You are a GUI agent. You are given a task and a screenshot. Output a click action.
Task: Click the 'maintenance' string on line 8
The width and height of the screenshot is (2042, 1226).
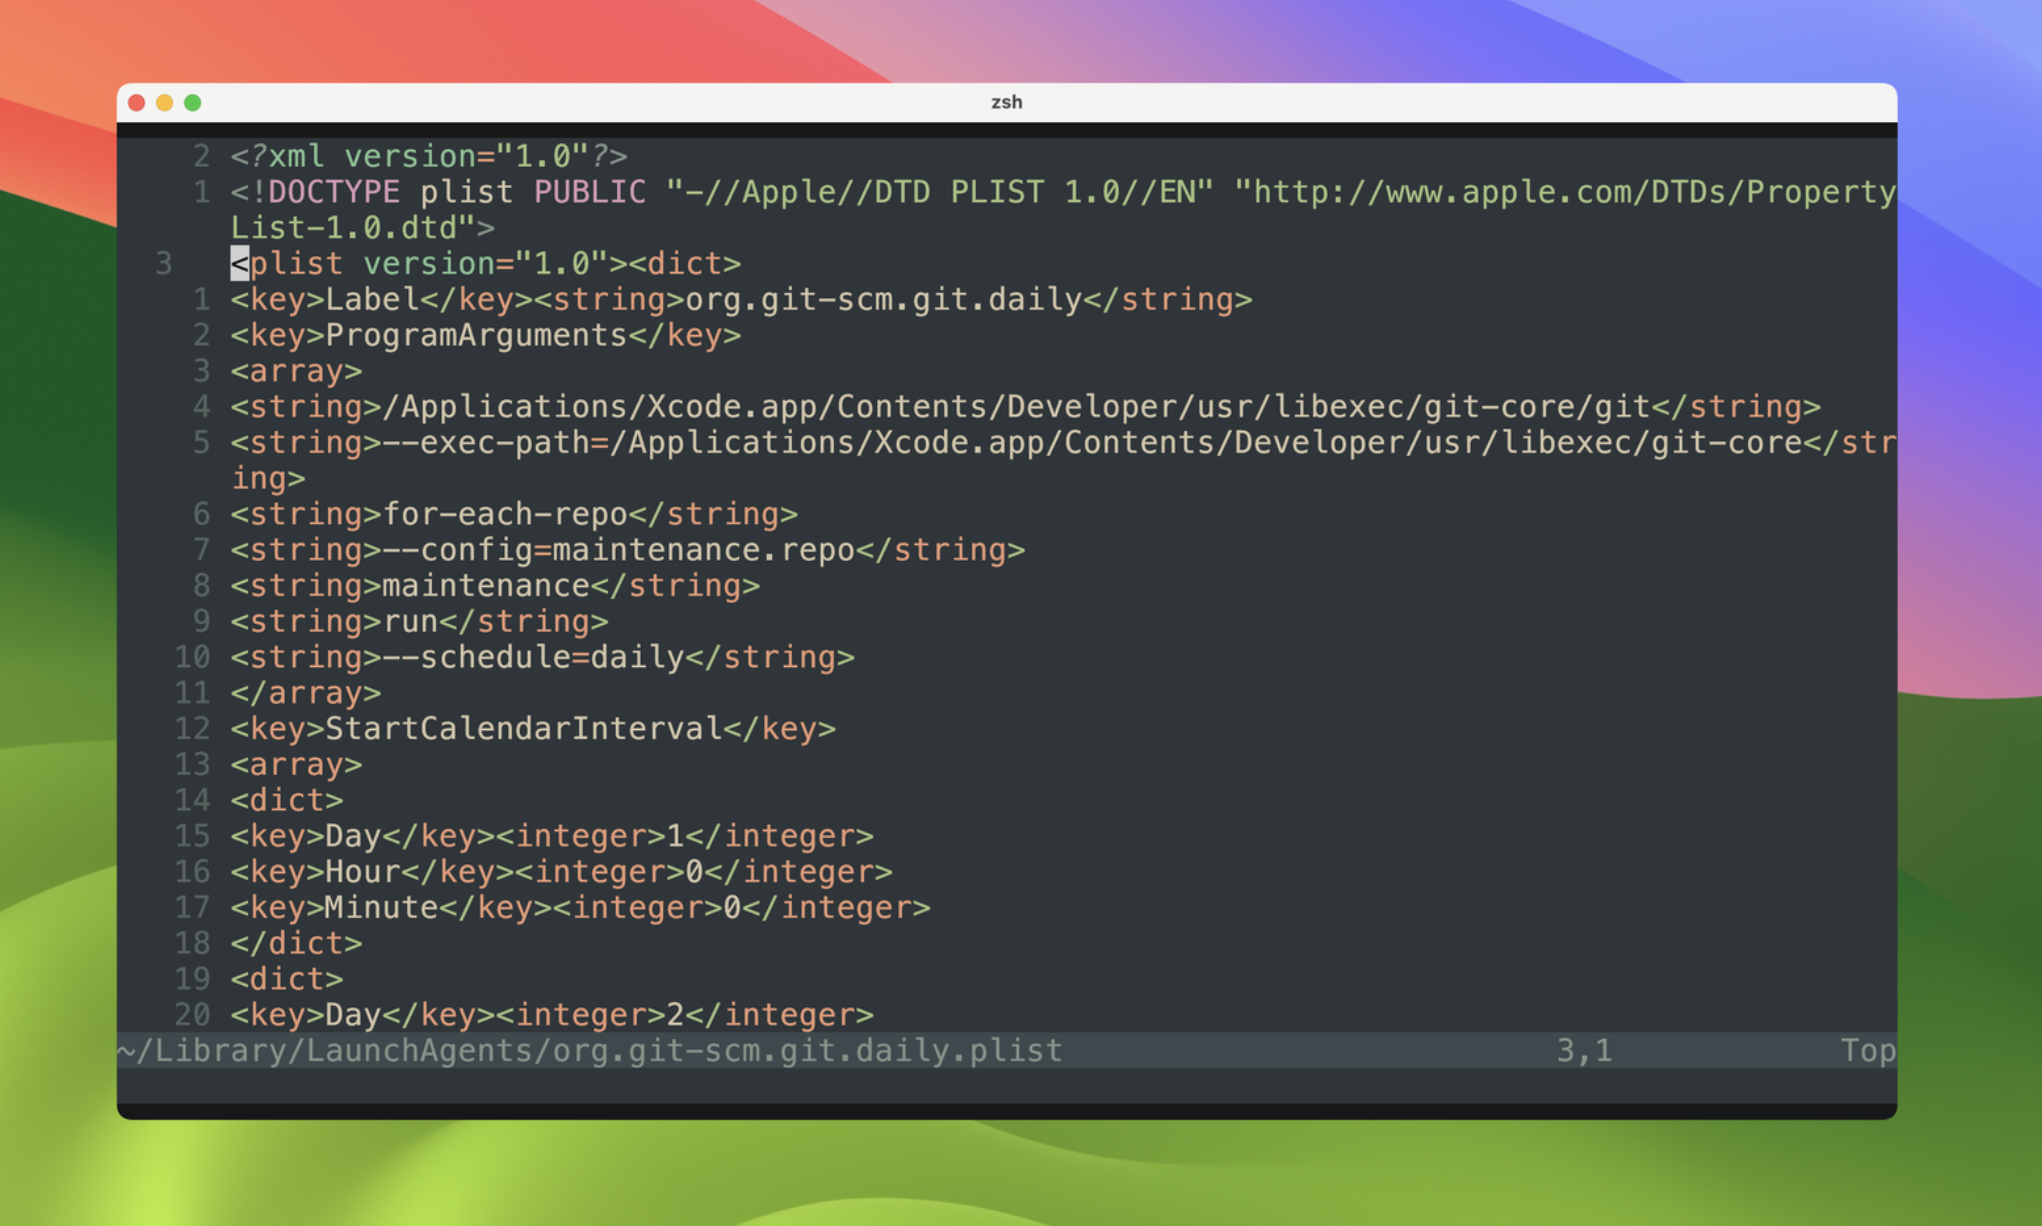[x=495, y=586]
